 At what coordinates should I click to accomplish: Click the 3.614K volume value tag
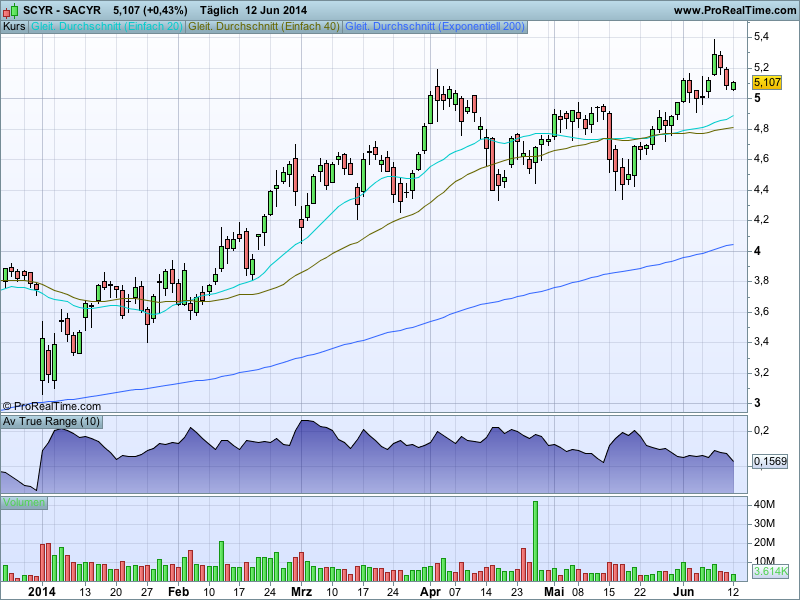coord(770,571)
